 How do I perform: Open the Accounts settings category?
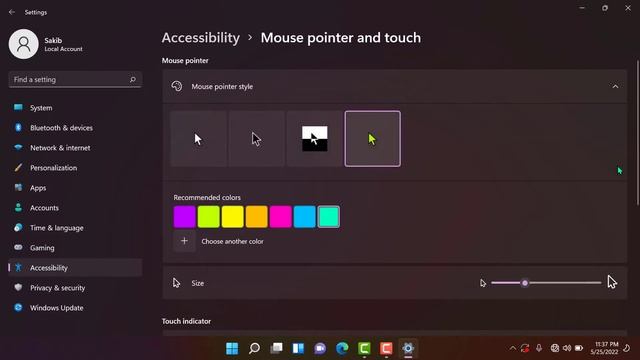(75, 208)
